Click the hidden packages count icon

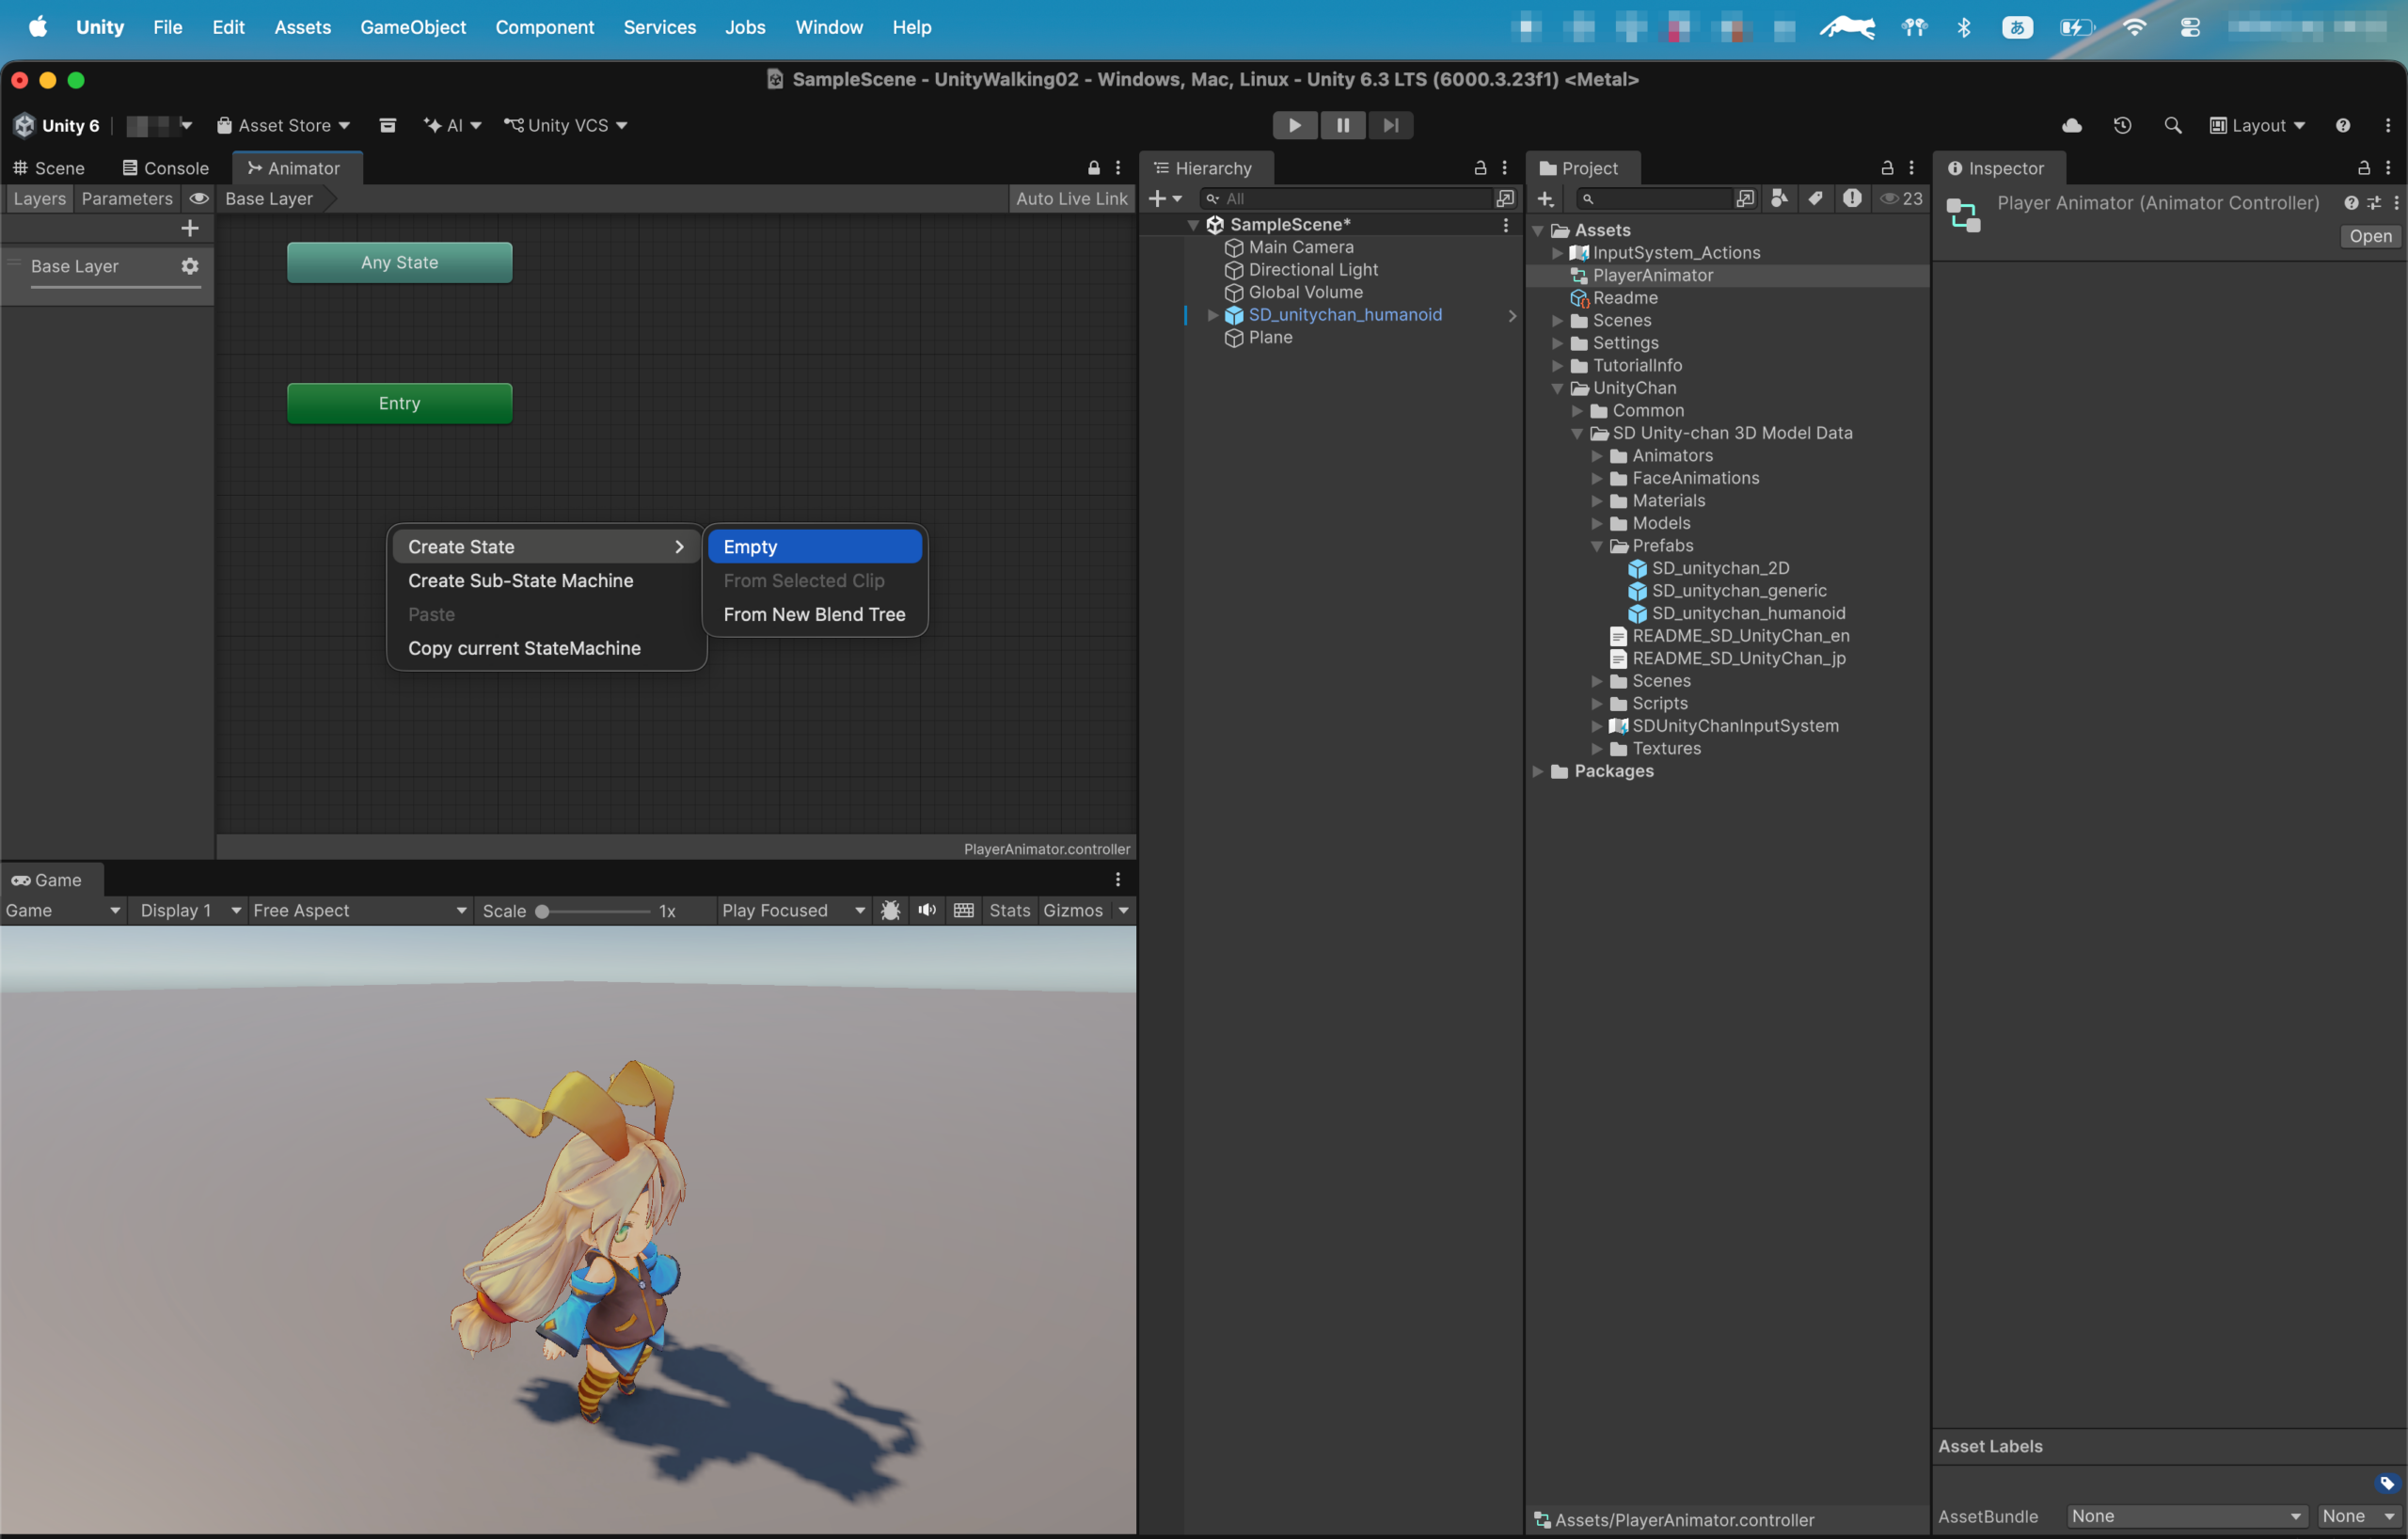(1901, 198)
